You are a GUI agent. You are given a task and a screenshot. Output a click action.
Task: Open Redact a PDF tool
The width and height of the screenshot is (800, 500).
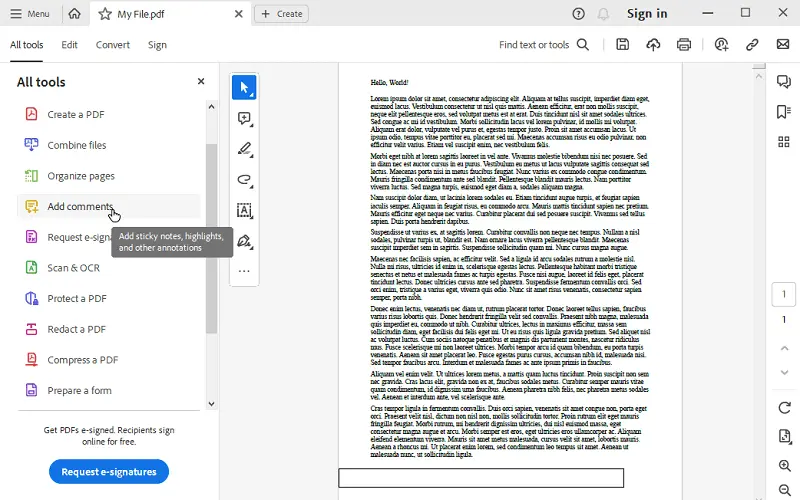(109, 329)
